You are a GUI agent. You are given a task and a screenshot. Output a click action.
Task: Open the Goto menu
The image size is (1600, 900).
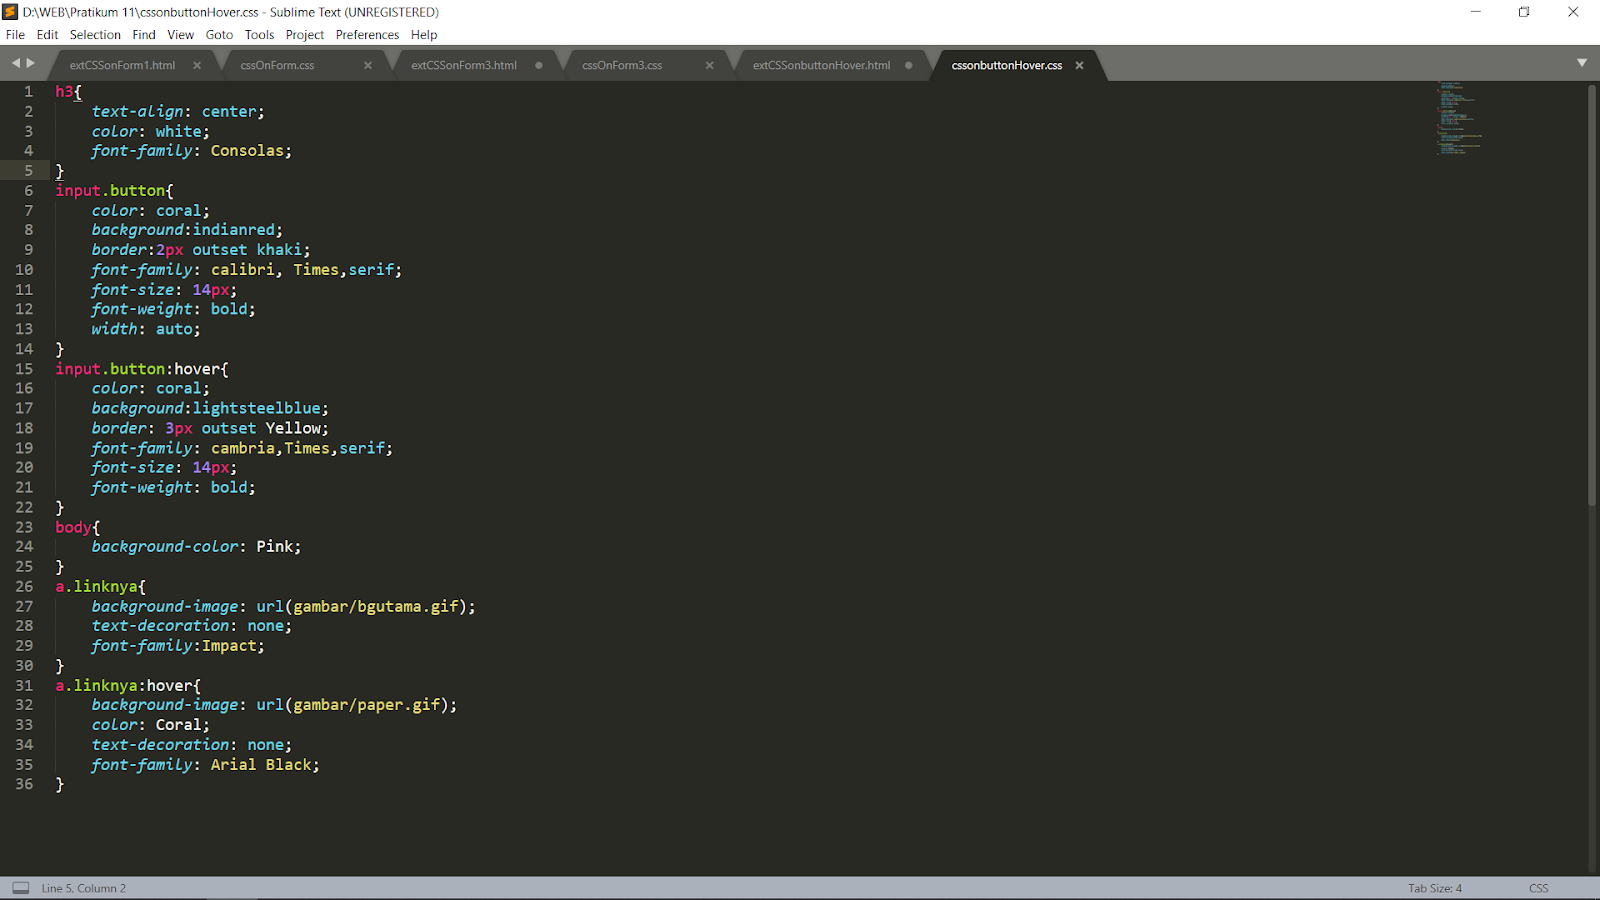point(219,34)
